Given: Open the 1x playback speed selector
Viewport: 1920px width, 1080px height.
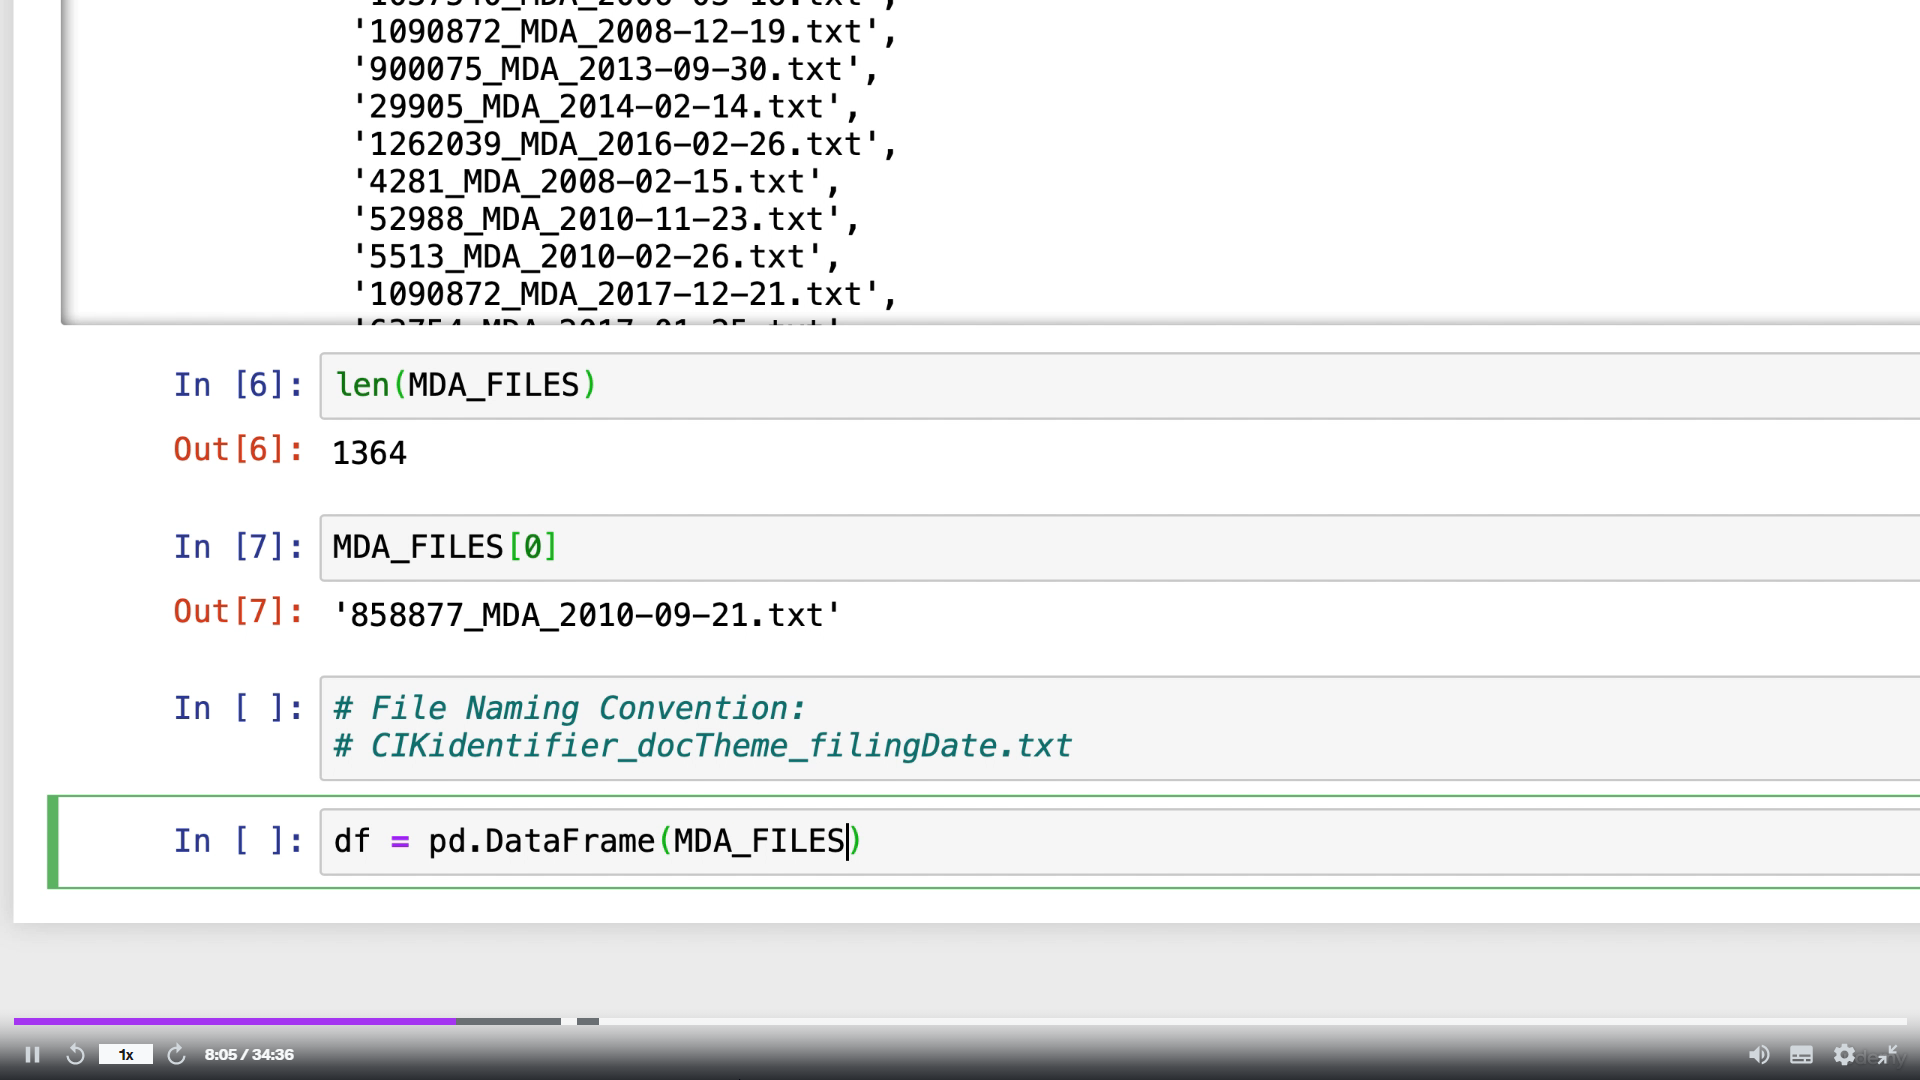Looking at the screenshot, I should tap(126, 1054).
